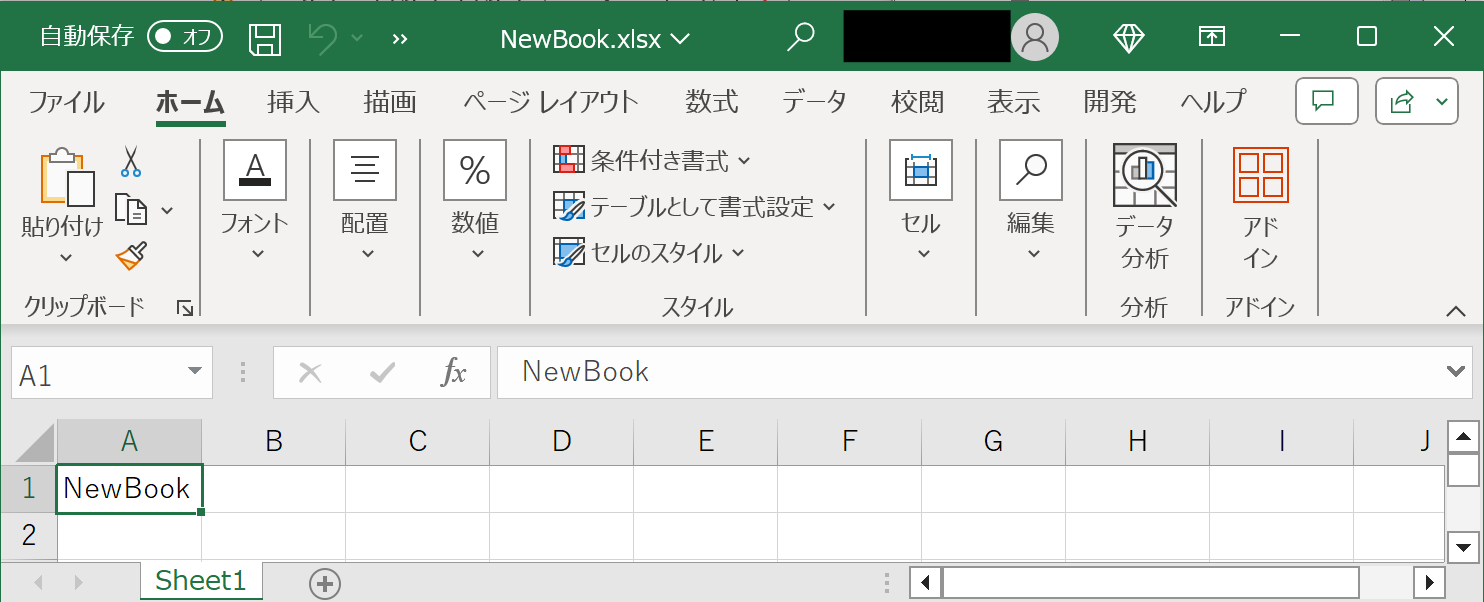Click the vertical scrollbar down arrow
Screen dimensions: 1484x602
(1463, 547)
